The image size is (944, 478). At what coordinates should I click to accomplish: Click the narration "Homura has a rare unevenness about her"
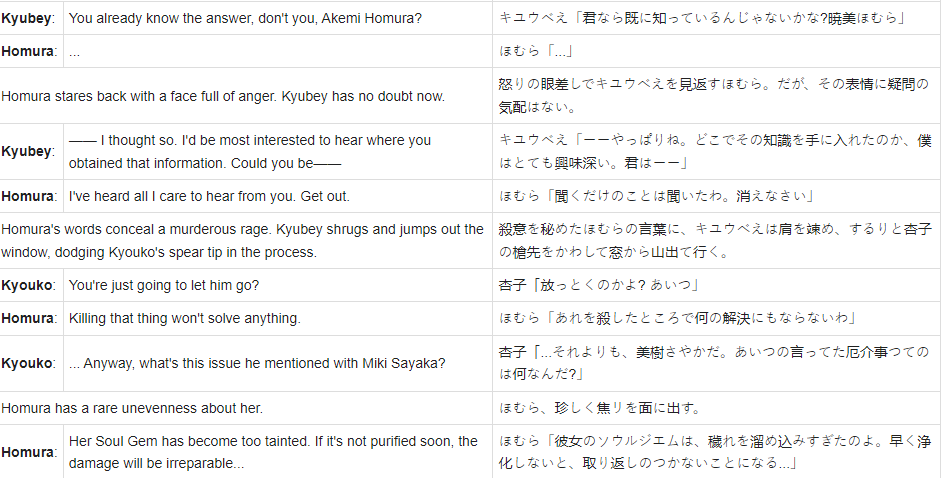coord(132,408)
